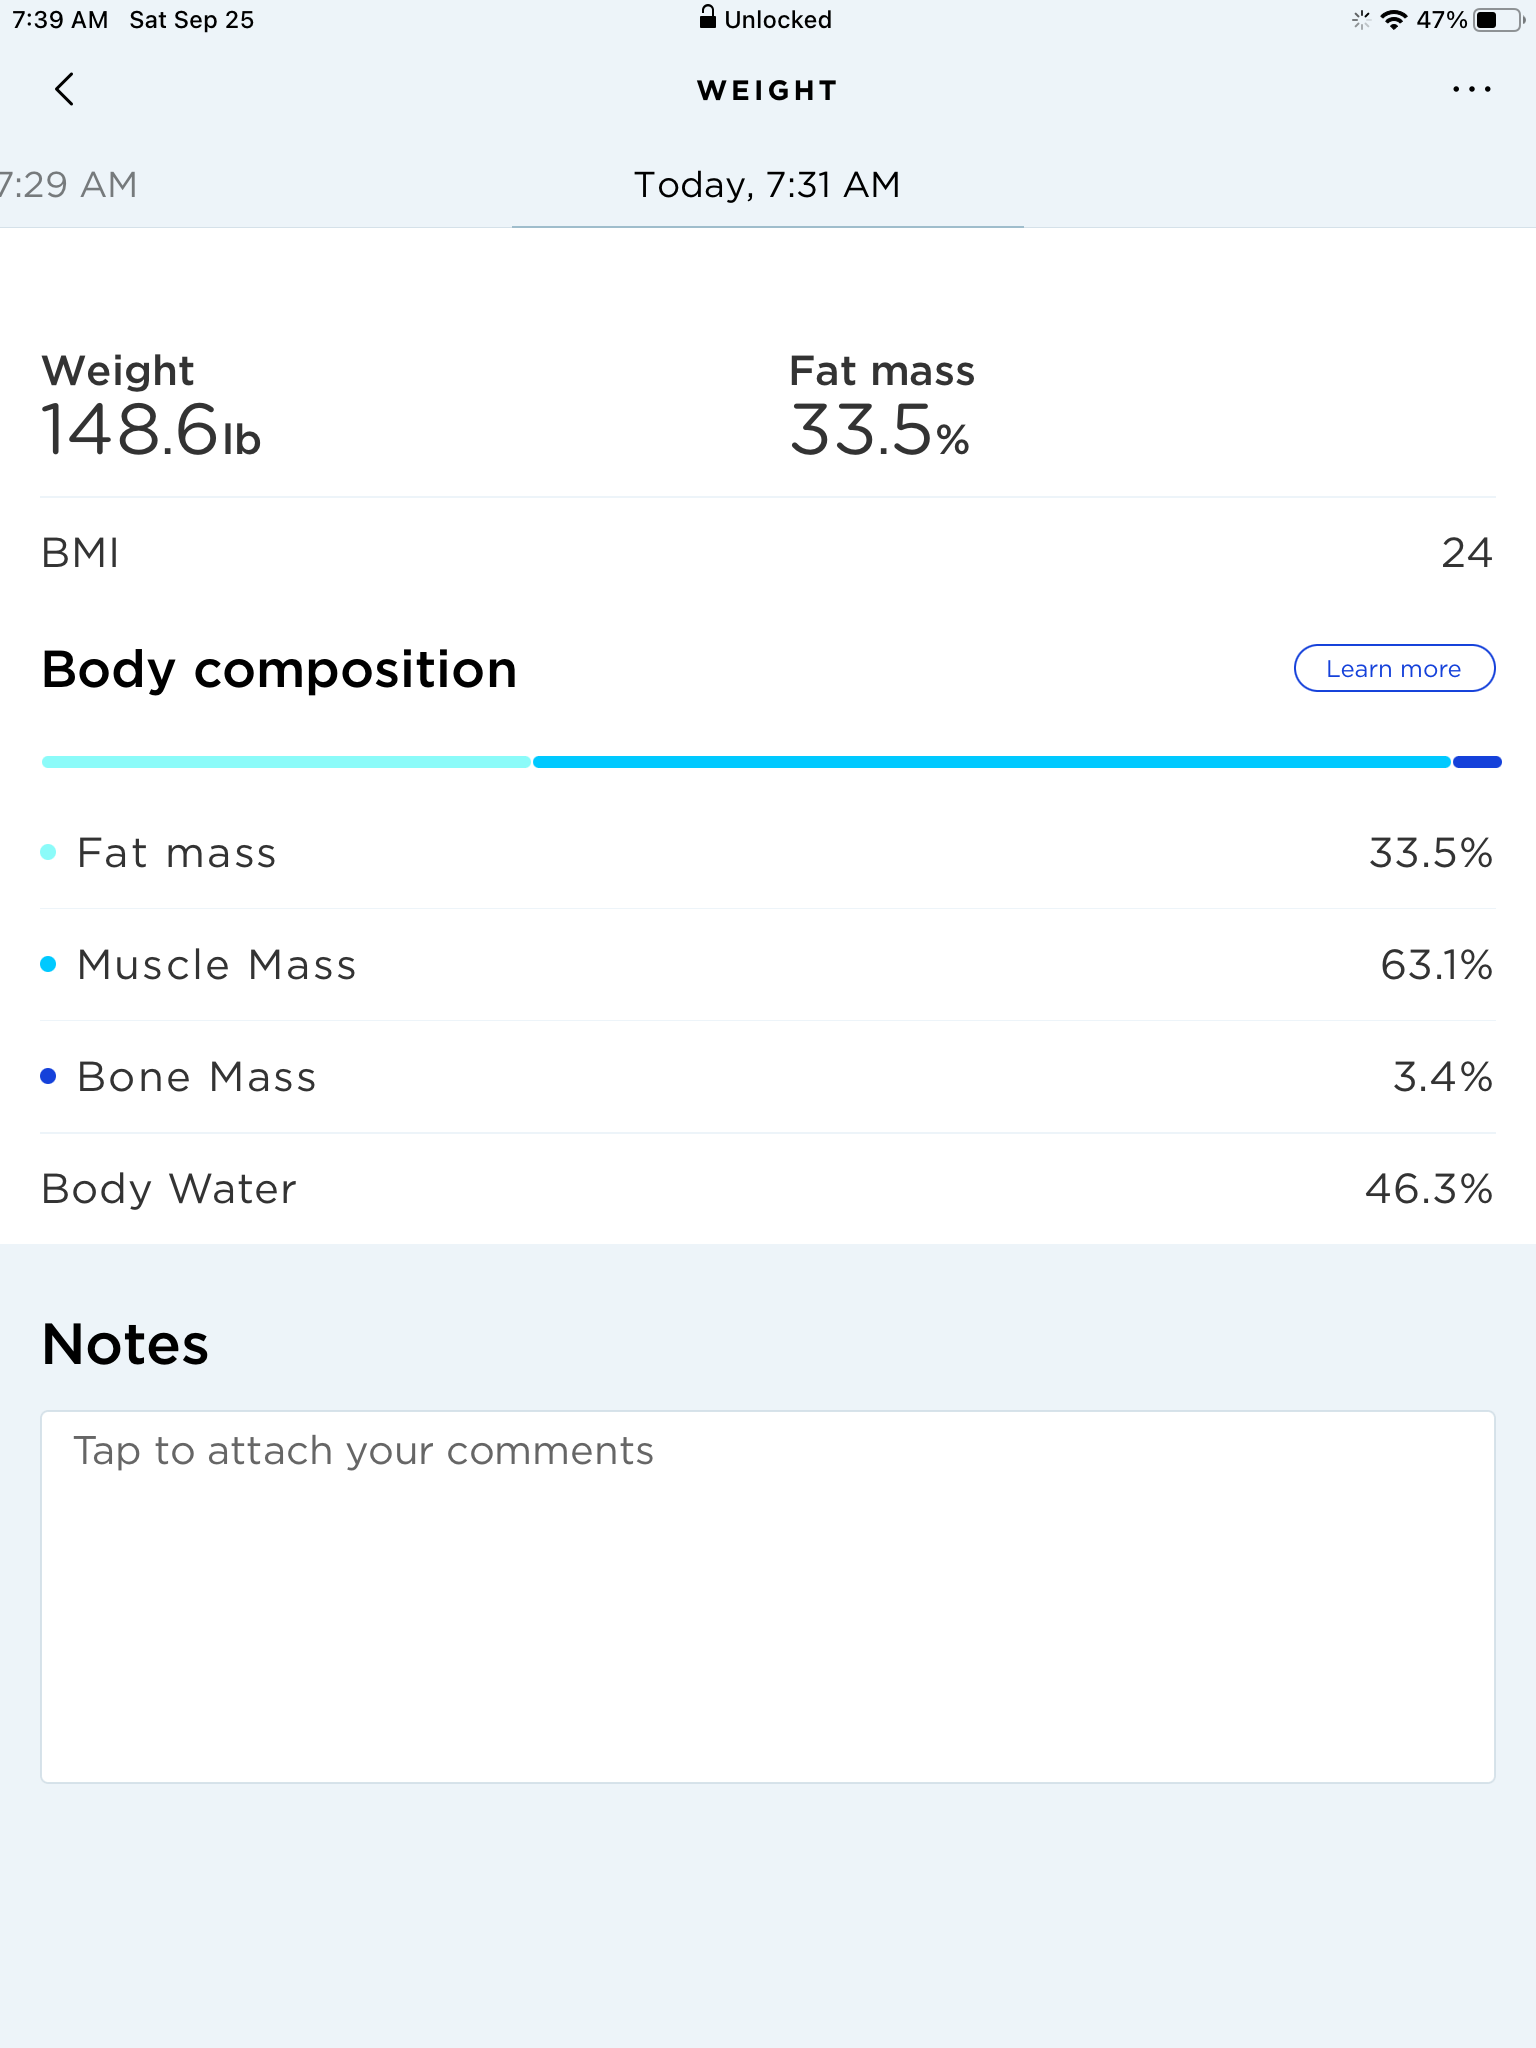The height and width of the screenshot is (2048, 1536).
Task: Tap the Fat mass composition bar segment
Action: point(286,762)
